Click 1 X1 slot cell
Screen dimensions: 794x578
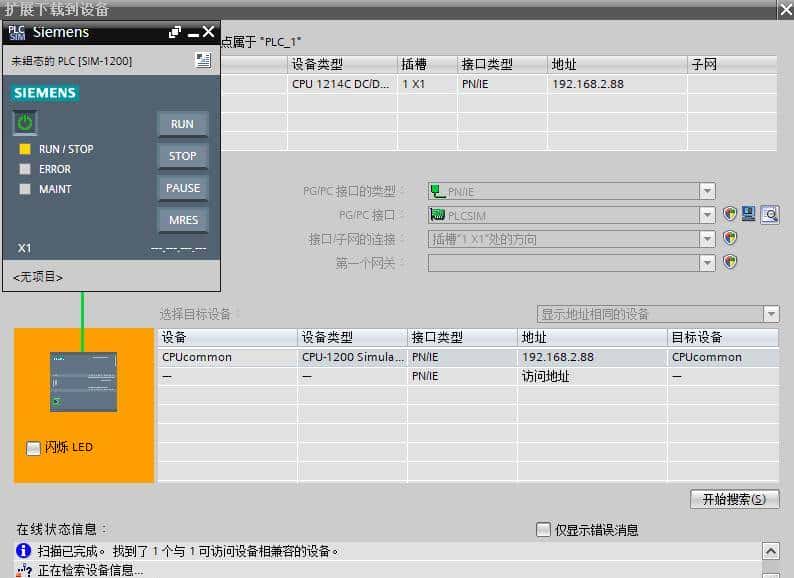point(427,84)
